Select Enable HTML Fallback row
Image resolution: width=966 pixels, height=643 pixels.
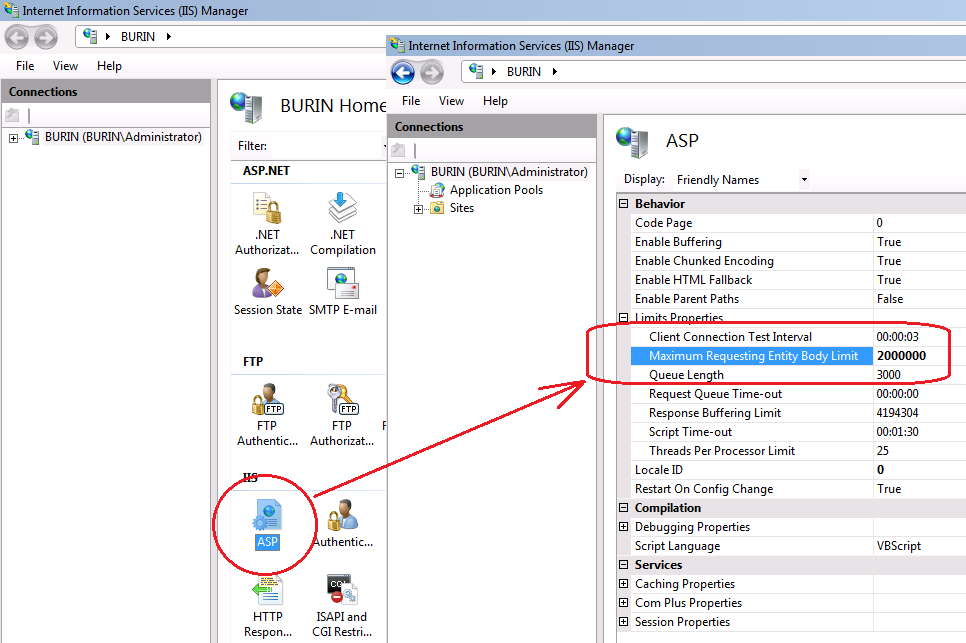tap(798, 280)
